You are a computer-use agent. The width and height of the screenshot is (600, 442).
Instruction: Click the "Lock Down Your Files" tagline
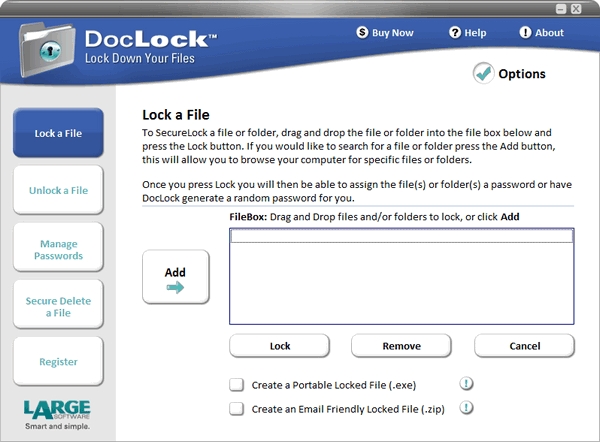[x=140, y=58]
